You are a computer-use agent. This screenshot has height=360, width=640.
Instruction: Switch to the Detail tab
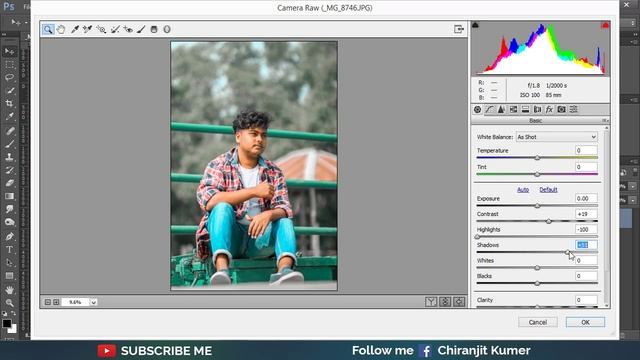(x=501, y=109)
